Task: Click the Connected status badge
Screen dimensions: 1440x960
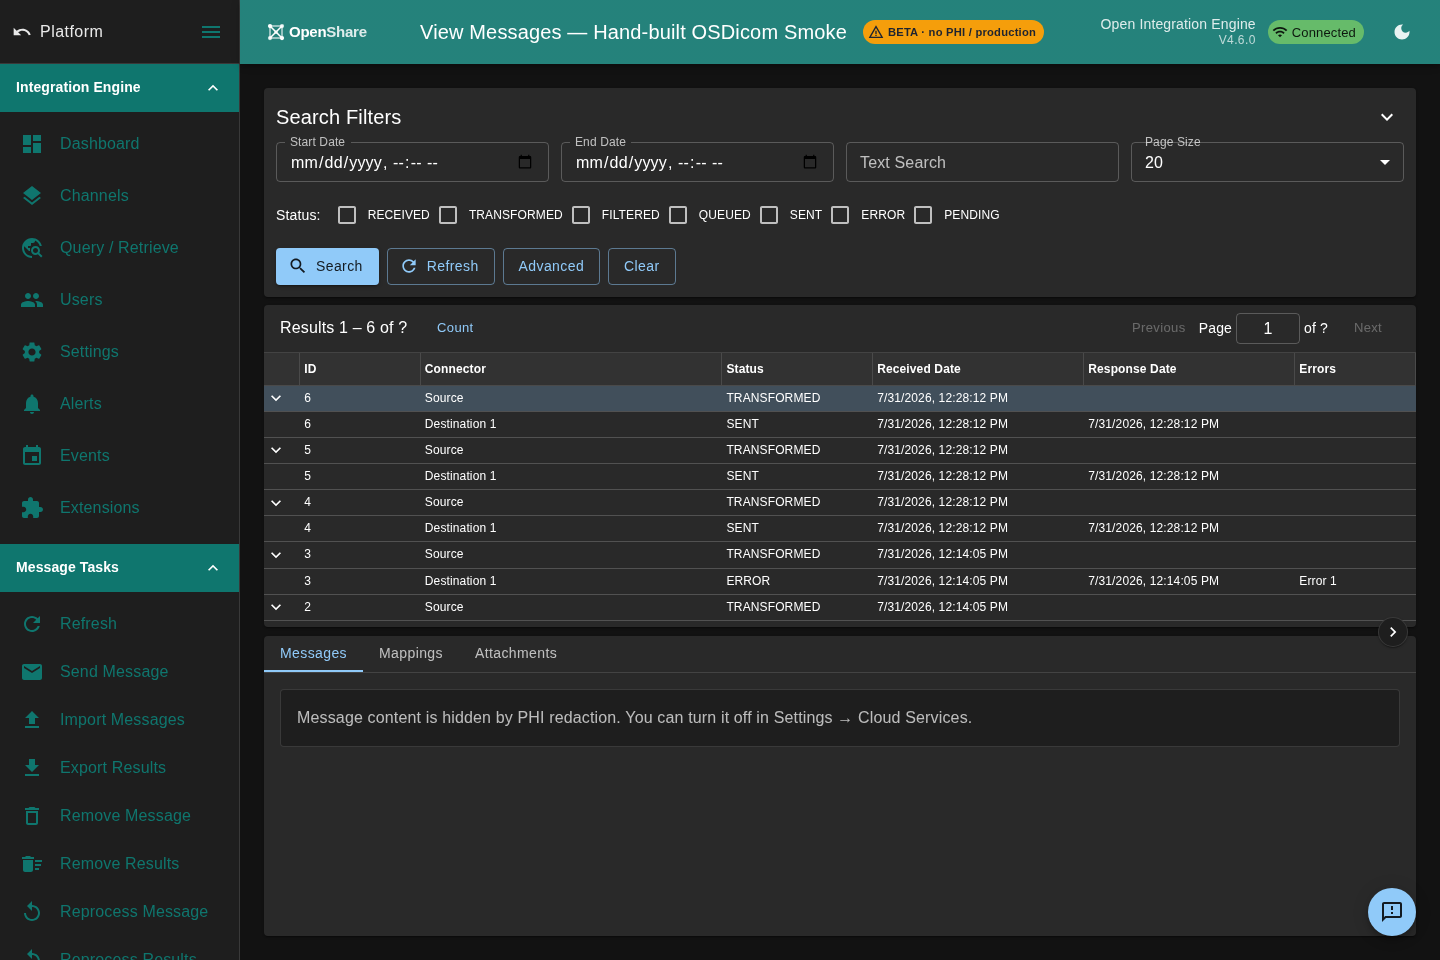Action: click(1316, 32)
